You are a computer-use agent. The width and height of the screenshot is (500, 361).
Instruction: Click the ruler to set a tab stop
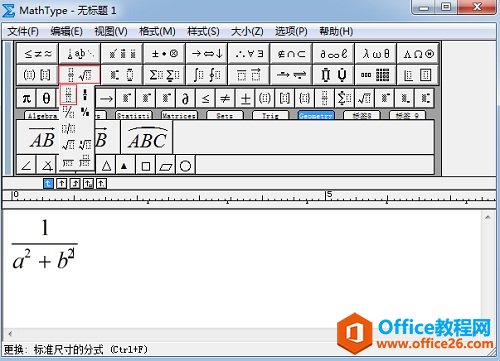(248, 197)
